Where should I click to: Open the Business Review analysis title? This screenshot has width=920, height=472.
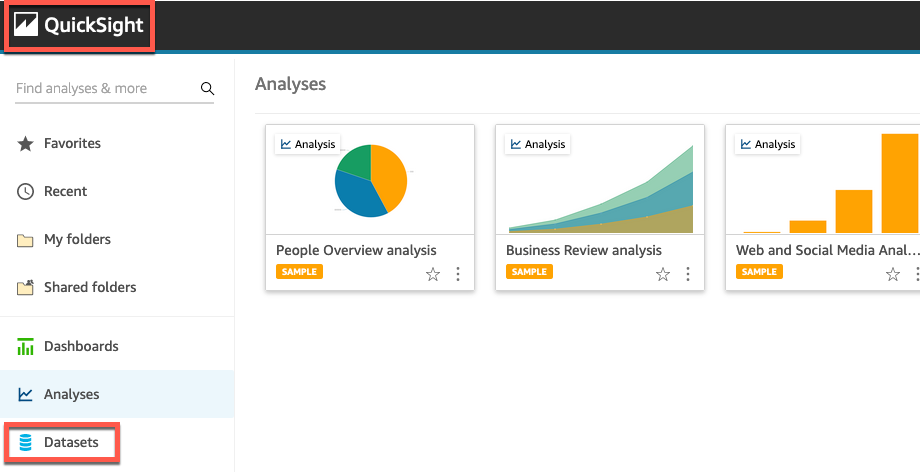click(584, 251)
